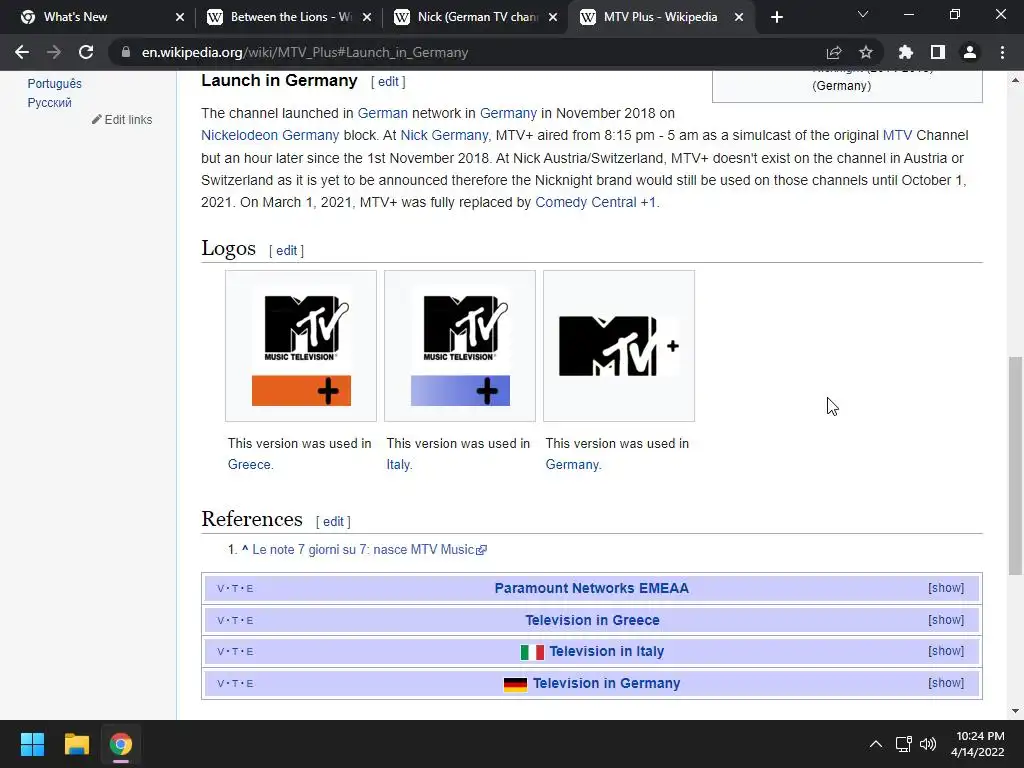Open the German link in paragraph
Image resolution: width=1024 pixels, height=768 pixels.
pos(383,113)
